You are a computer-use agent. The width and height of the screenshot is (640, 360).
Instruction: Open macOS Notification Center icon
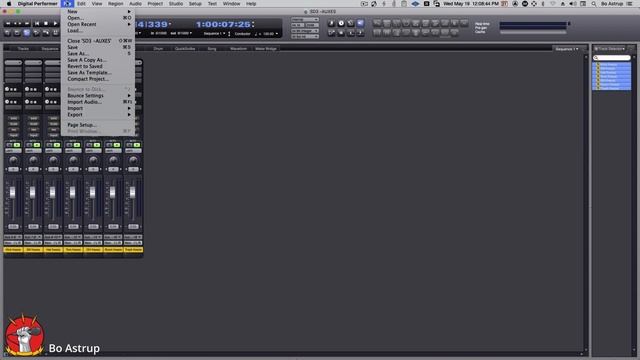click(629, 4)
